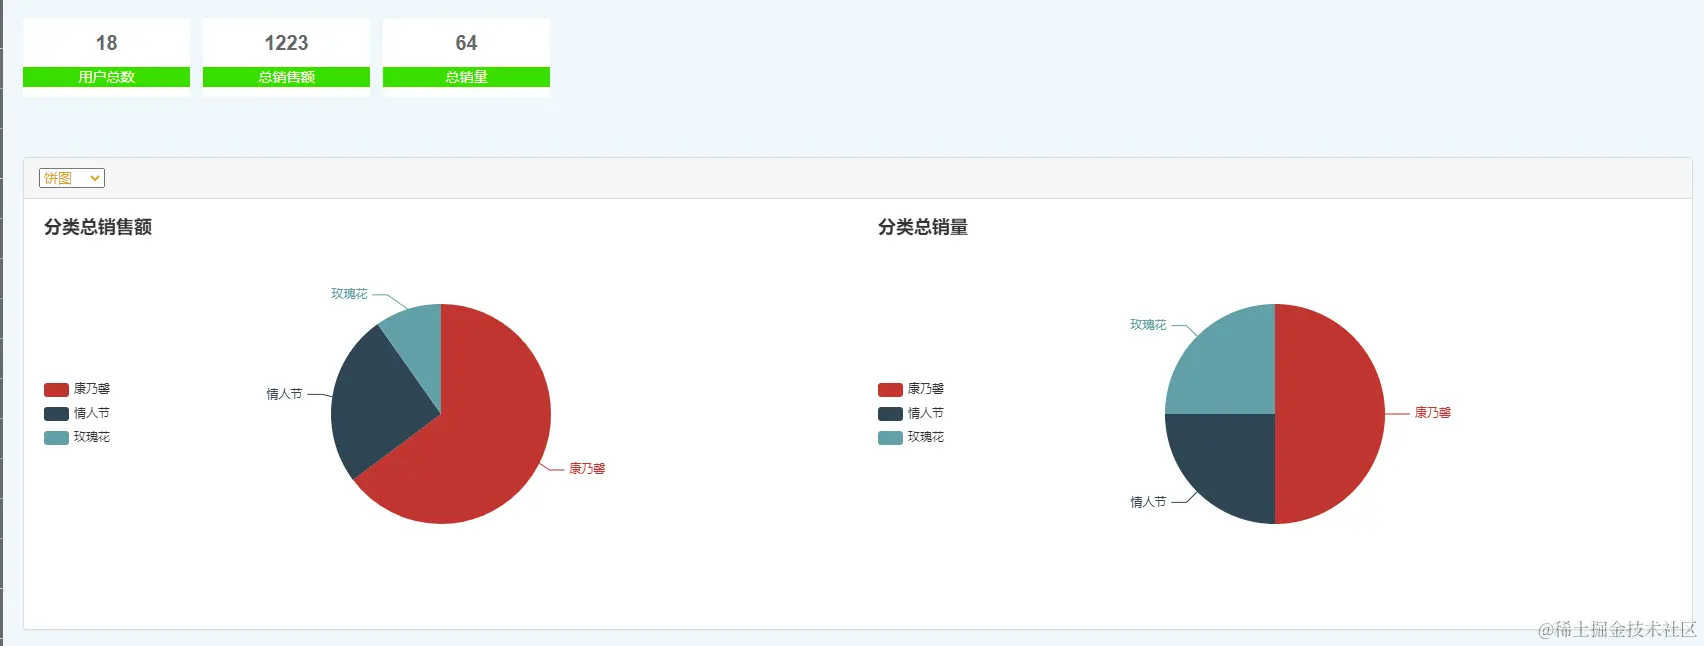Toggle 玫瑰花 teal legend swatch in 分类总销售额
1704x646 pixels.
56,437
